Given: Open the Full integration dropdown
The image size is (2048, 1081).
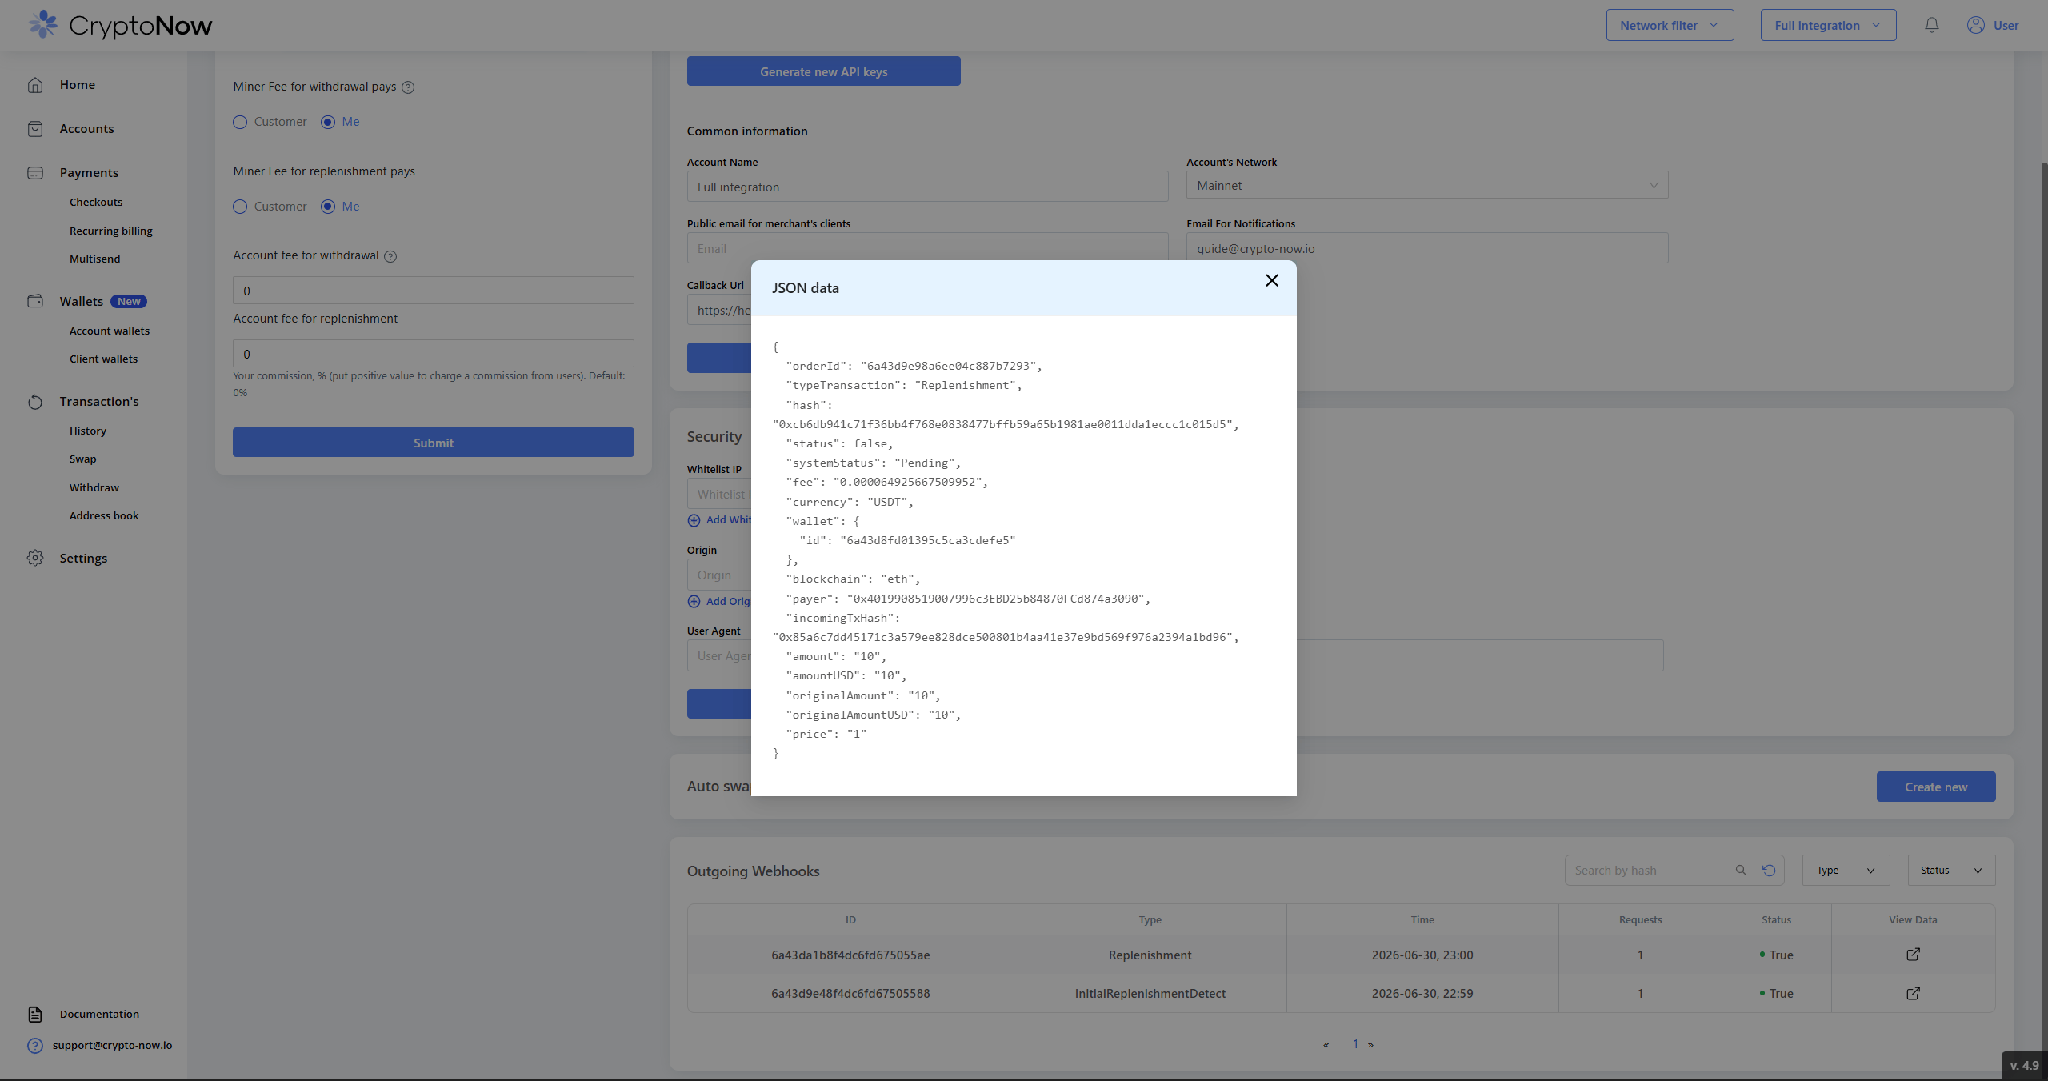Looking at the screenshot, I should (x=1828, y=25).
